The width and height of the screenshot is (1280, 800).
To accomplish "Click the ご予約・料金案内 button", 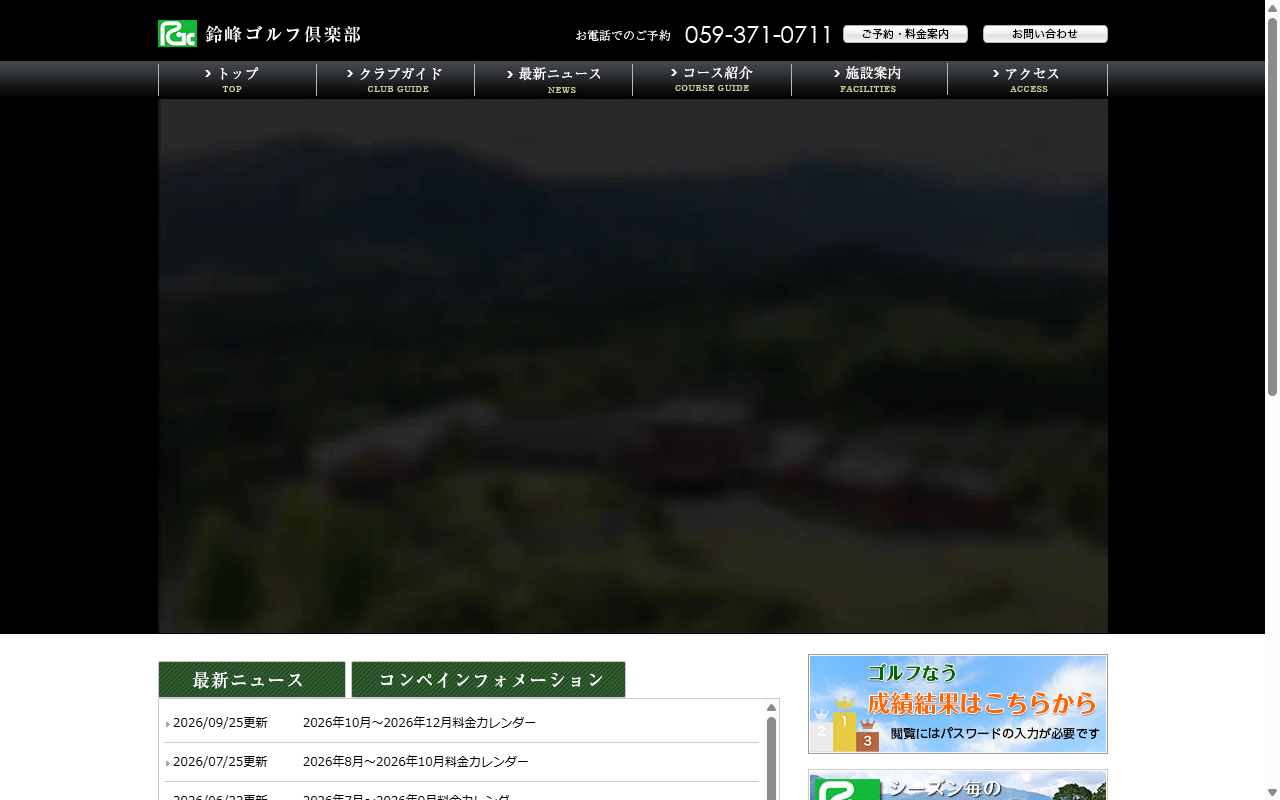I will 905,34.
